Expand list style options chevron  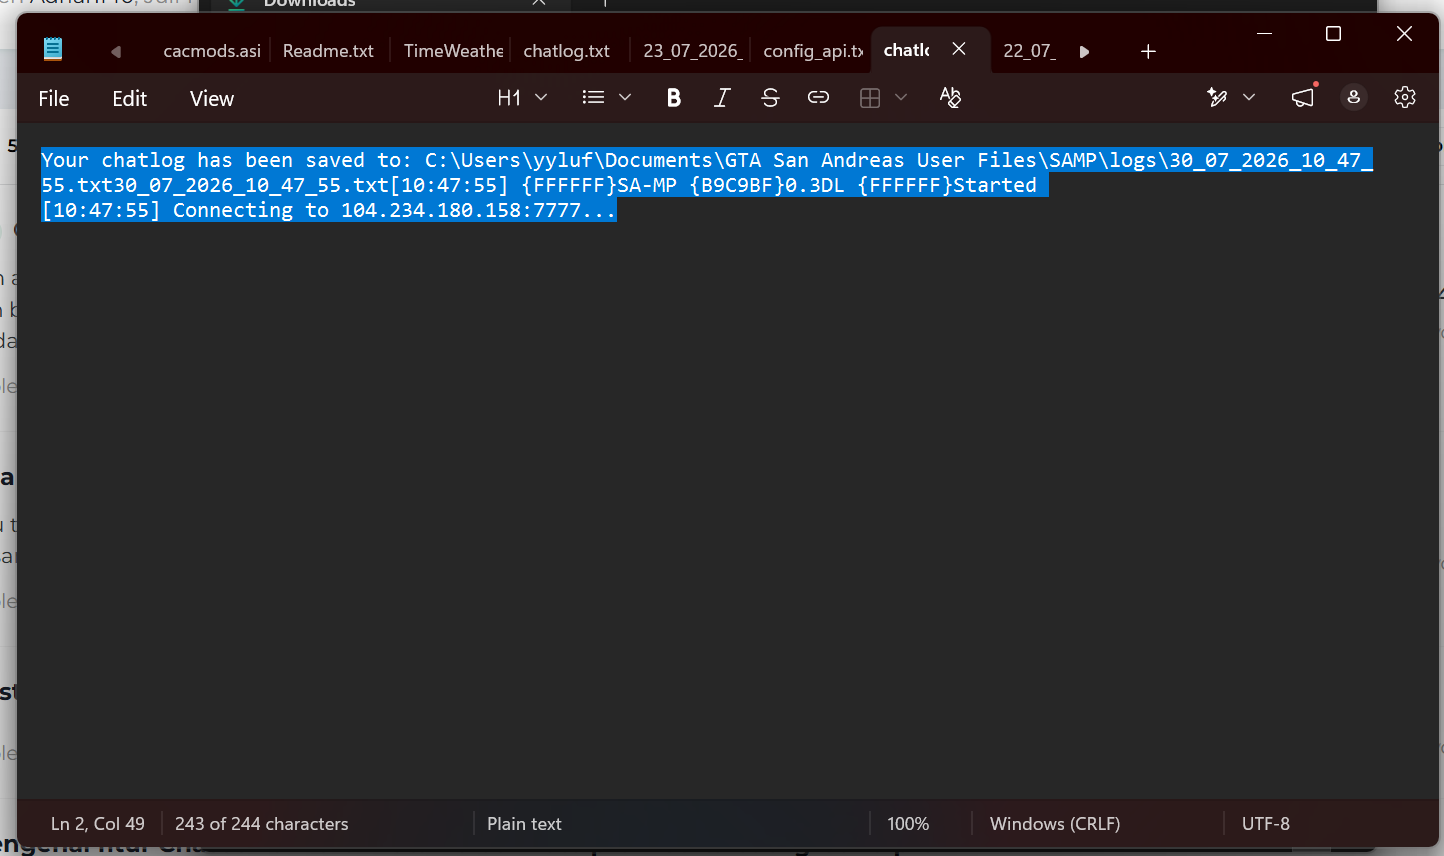click(x=625, y=97)
